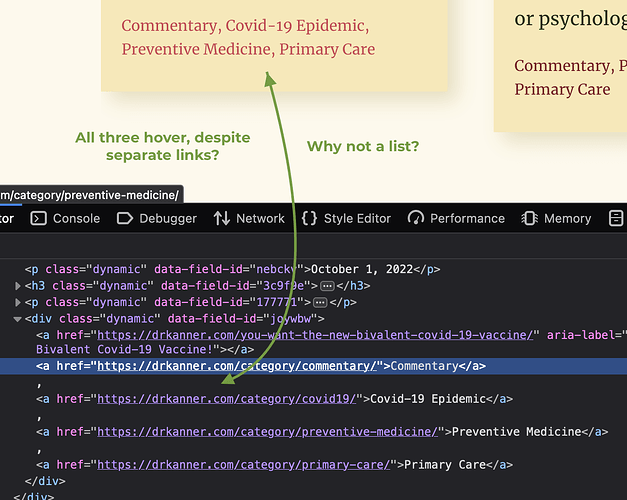Click the Primary Care link in the right card
This screenshot has height=500, width=627.
[x=562, y=89]
